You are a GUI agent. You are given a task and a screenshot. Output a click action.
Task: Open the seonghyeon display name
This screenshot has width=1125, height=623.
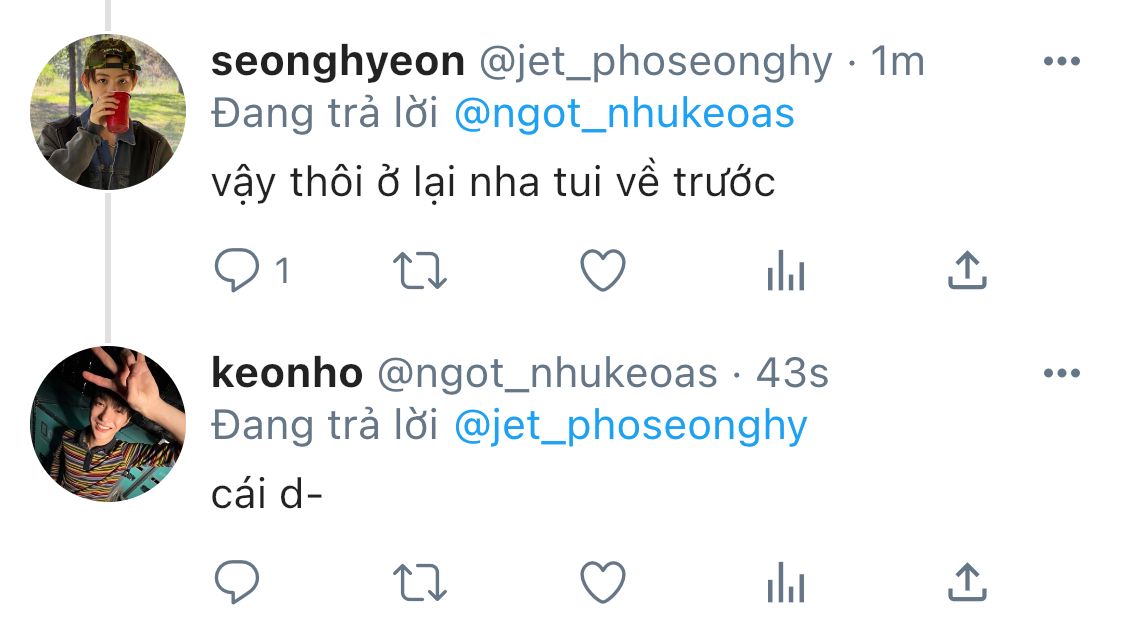[x=338, y=62]
